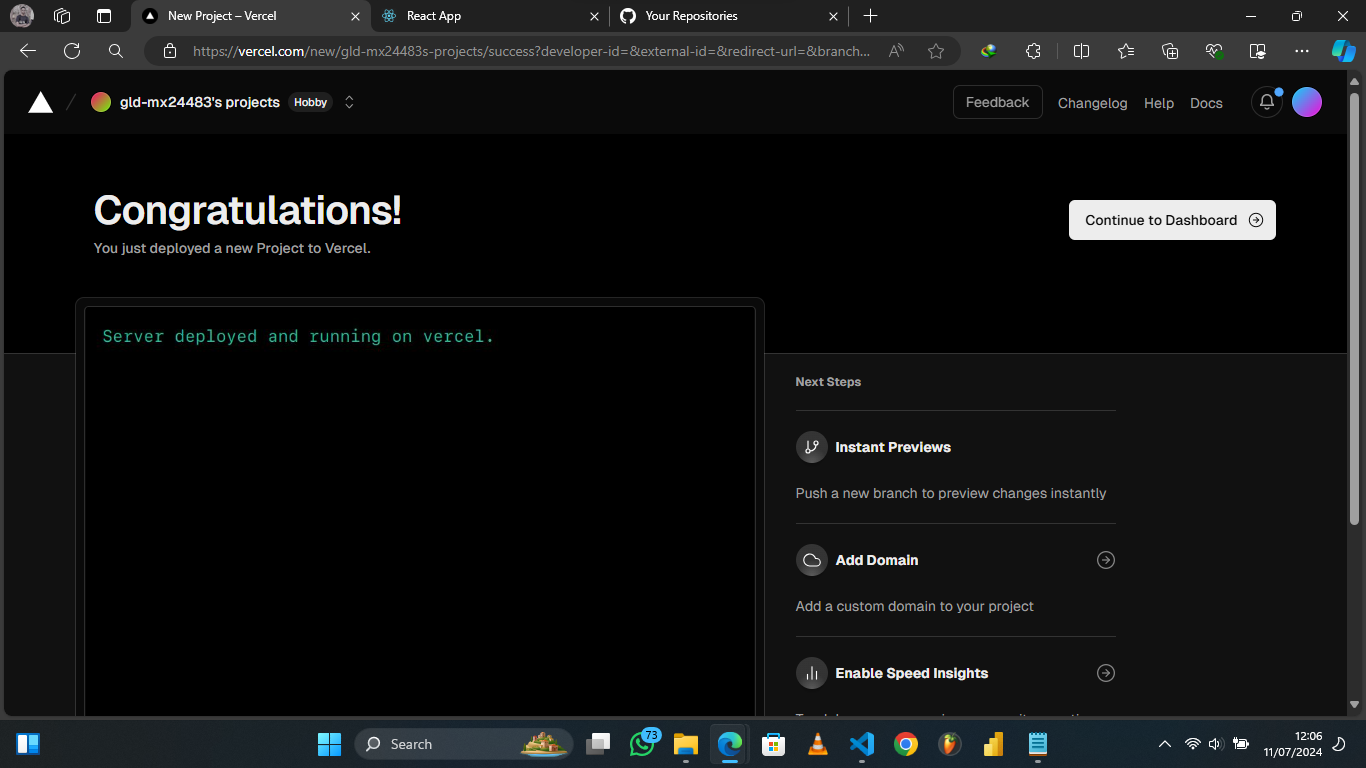Image resolution: width=1366 pixels, height=768 pixels.
Task: Open the notifications bell icon
Action: pos(1266,101)
